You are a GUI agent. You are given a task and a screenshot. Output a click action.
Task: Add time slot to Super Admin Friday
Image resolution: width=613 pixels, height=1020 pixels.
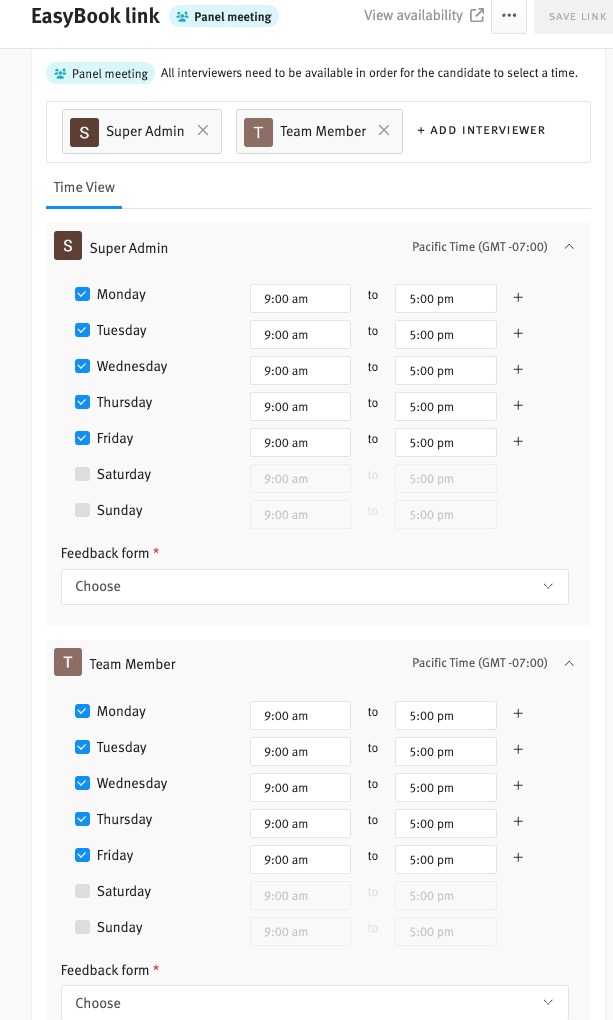point(518,441)
